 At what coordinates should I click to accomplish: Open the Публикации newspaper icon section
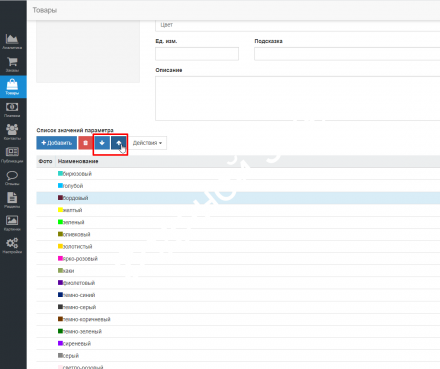pos(12,155)
